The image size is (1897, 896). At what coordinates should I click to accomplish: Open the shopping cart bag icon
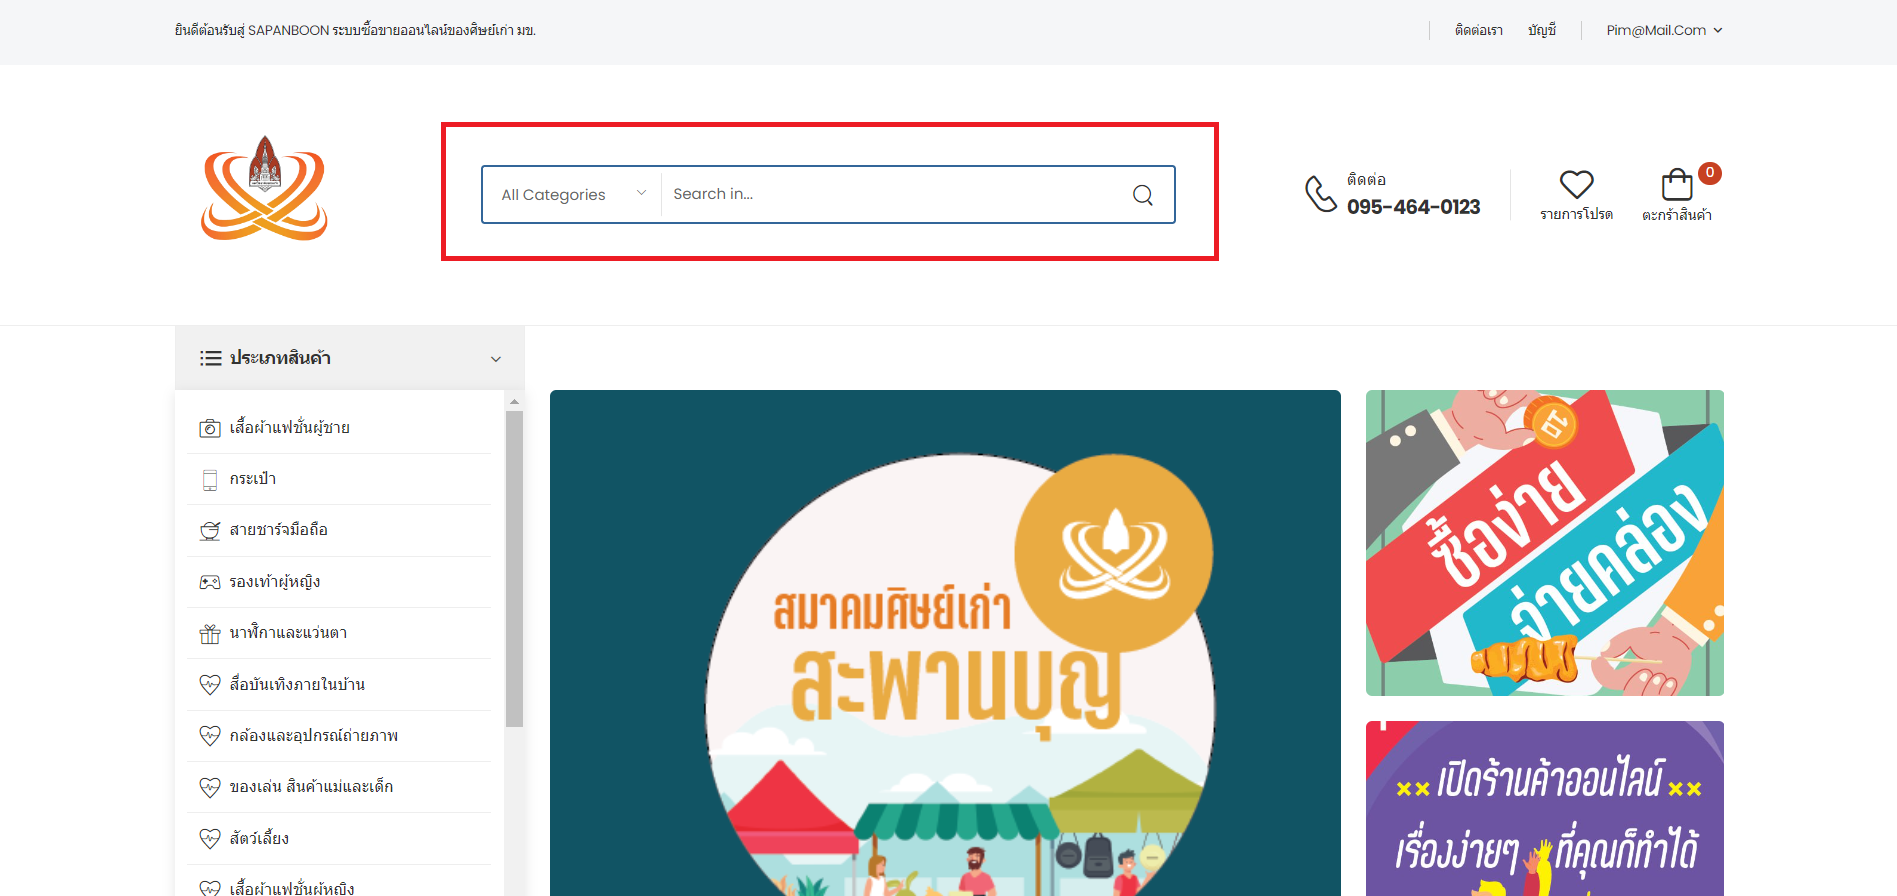[1677, 185]
